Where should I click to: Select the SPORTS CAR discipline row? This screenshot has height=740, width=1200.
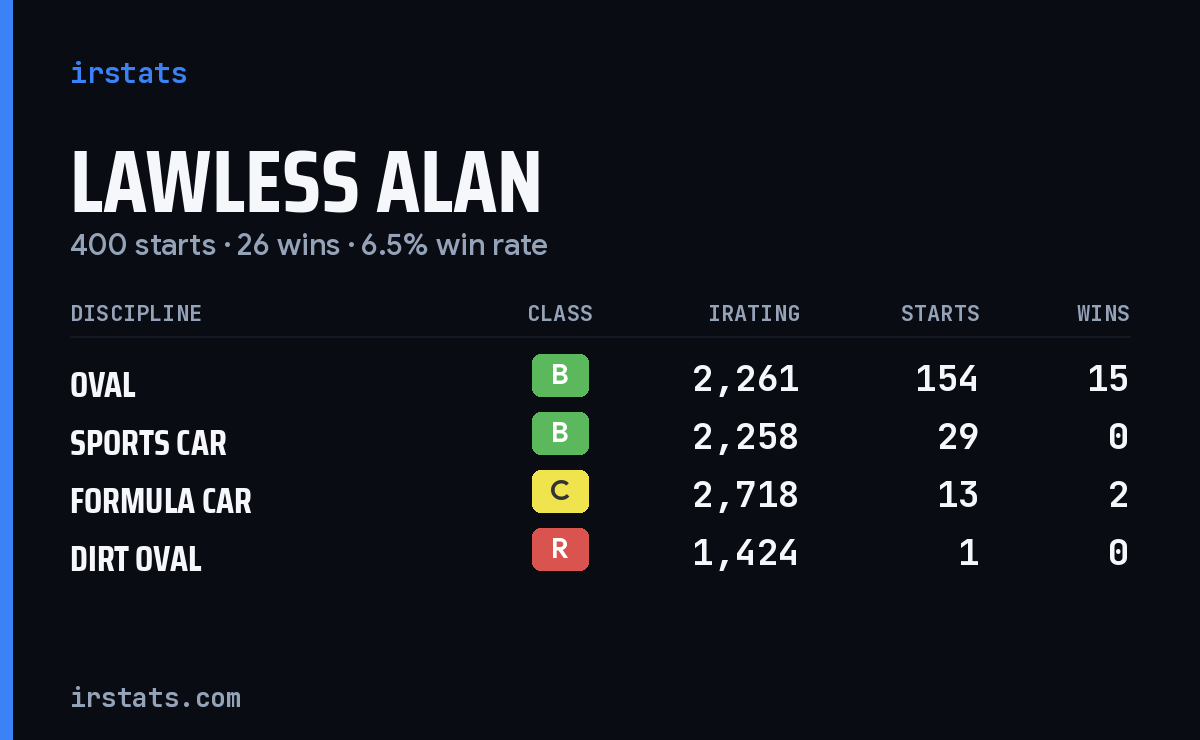coord(600,437)
